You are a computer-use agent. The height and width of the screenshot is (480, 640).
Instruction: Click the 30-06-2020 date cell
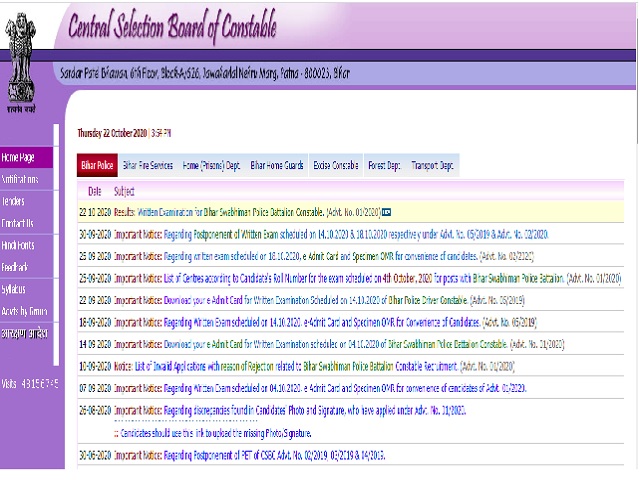click(95, 456)
